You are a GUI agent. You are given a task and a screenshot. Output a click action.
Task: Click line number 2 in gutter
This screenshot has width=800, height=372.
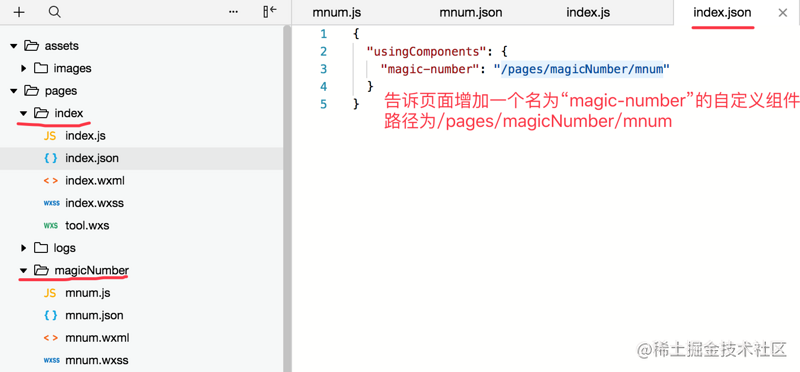323,52
